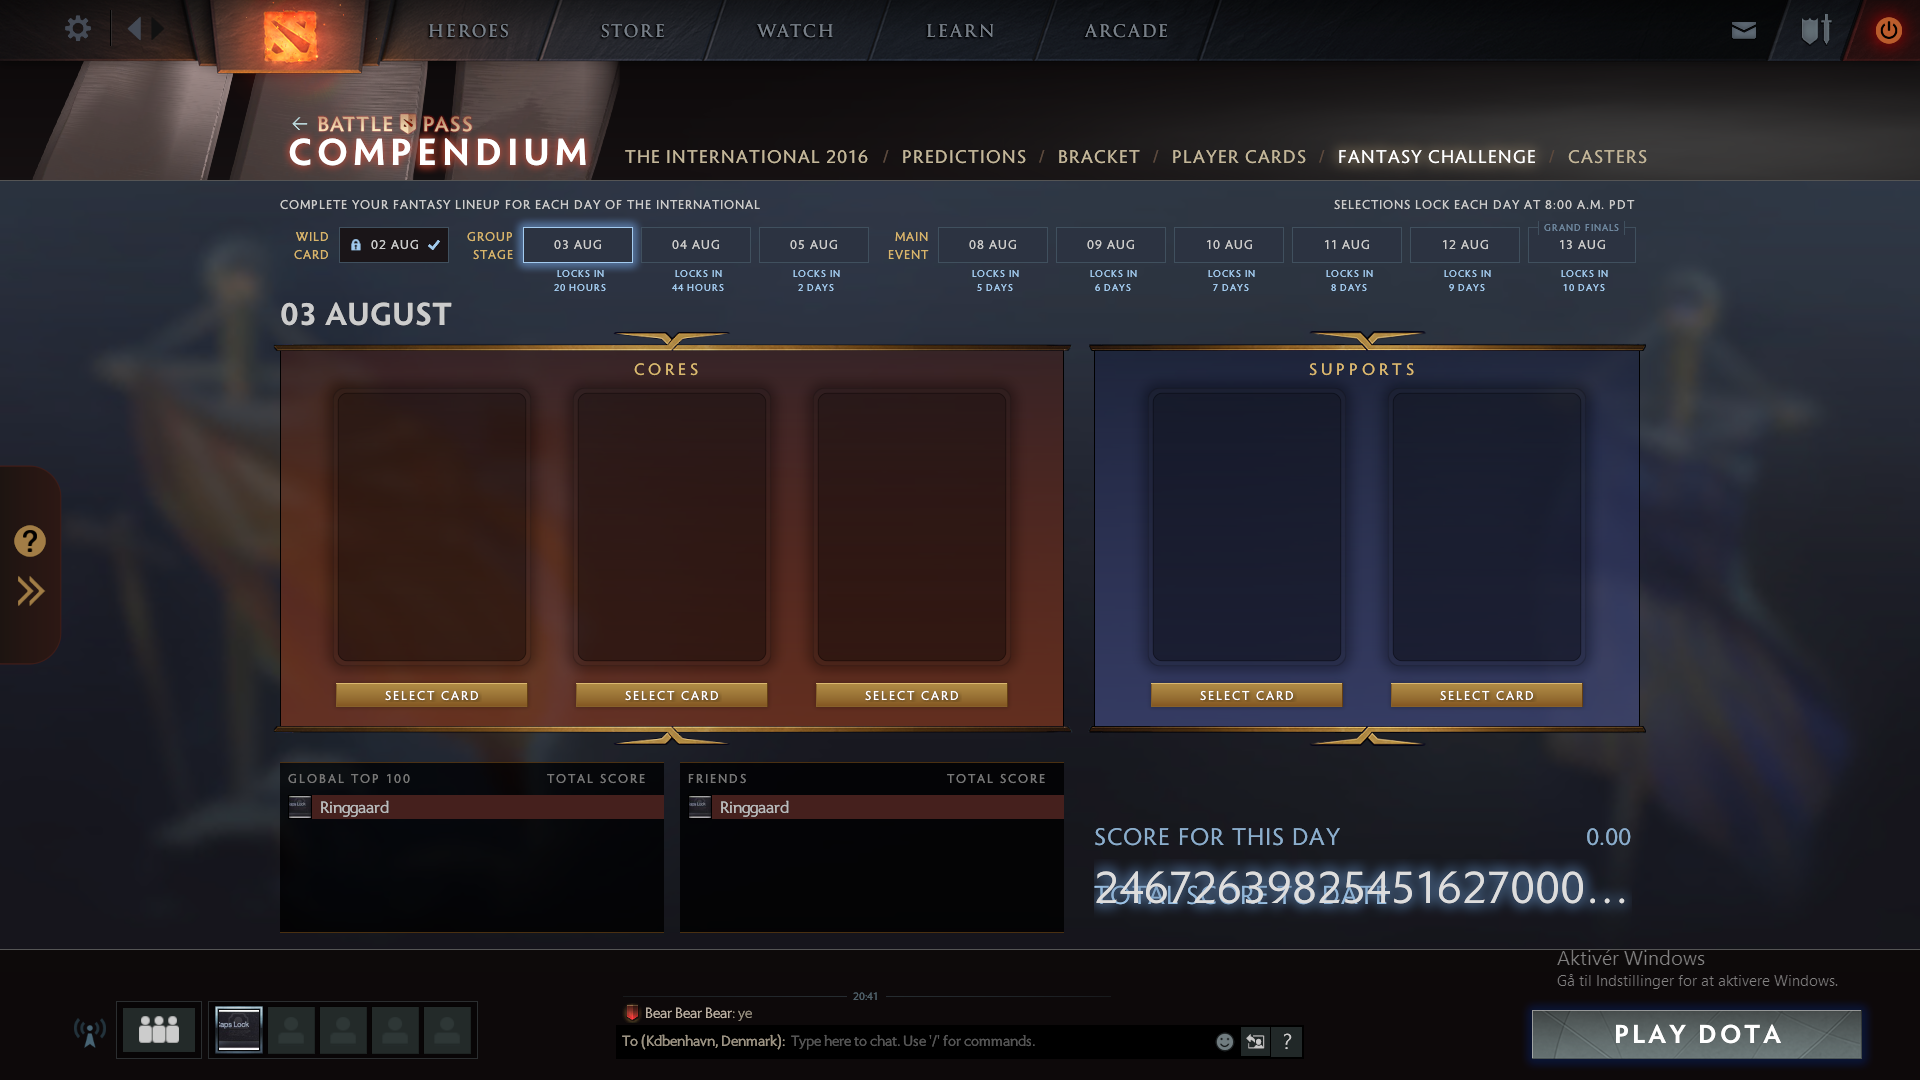This screenshot has height=1080, width=1920.
Task: Open the armory shield and sword icon
Action: pyautogui.click(x=1815, y=30)
